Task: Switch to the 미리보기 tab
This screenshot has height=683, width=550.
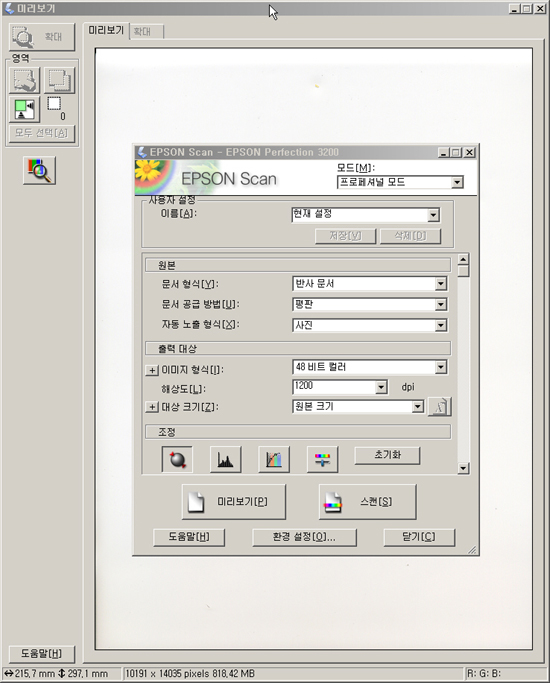Action: tap(106, 30)
